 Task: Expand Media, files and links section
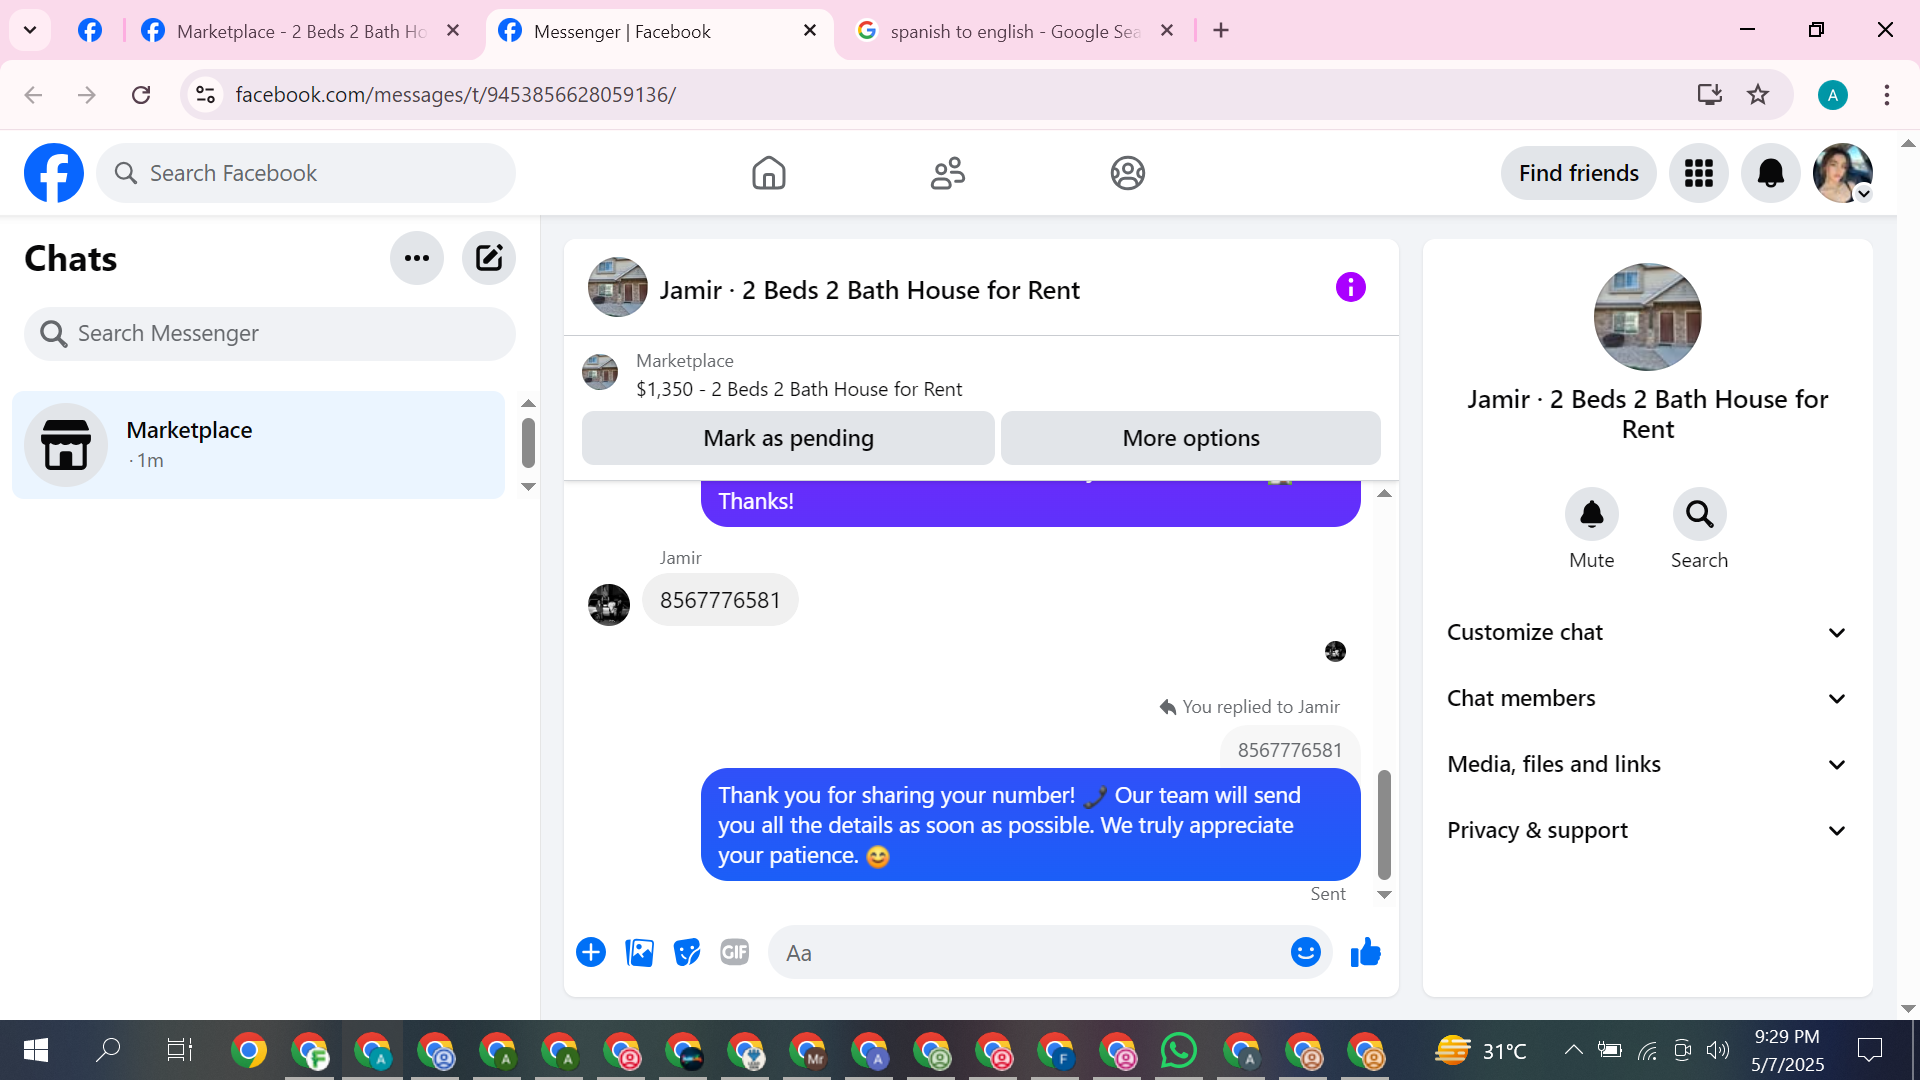[1647, 764]
